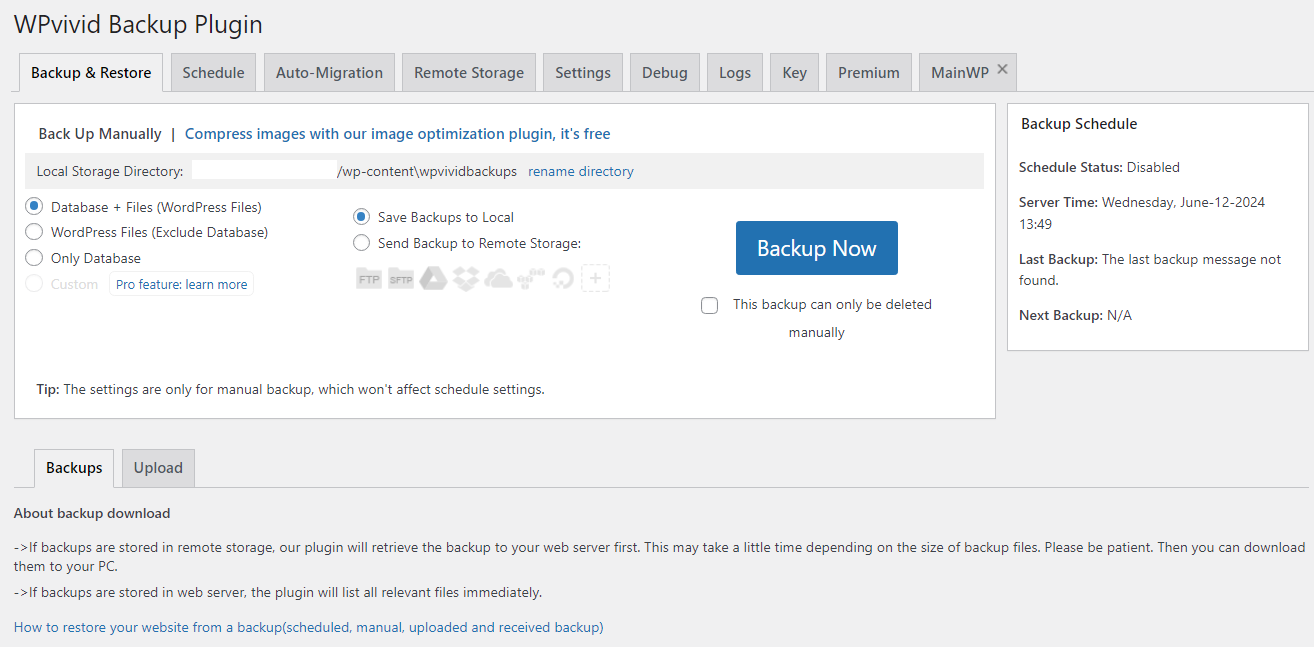Open the Premium tab
The width and height of the screenshot is (1314, 647).
coord(869,73)
